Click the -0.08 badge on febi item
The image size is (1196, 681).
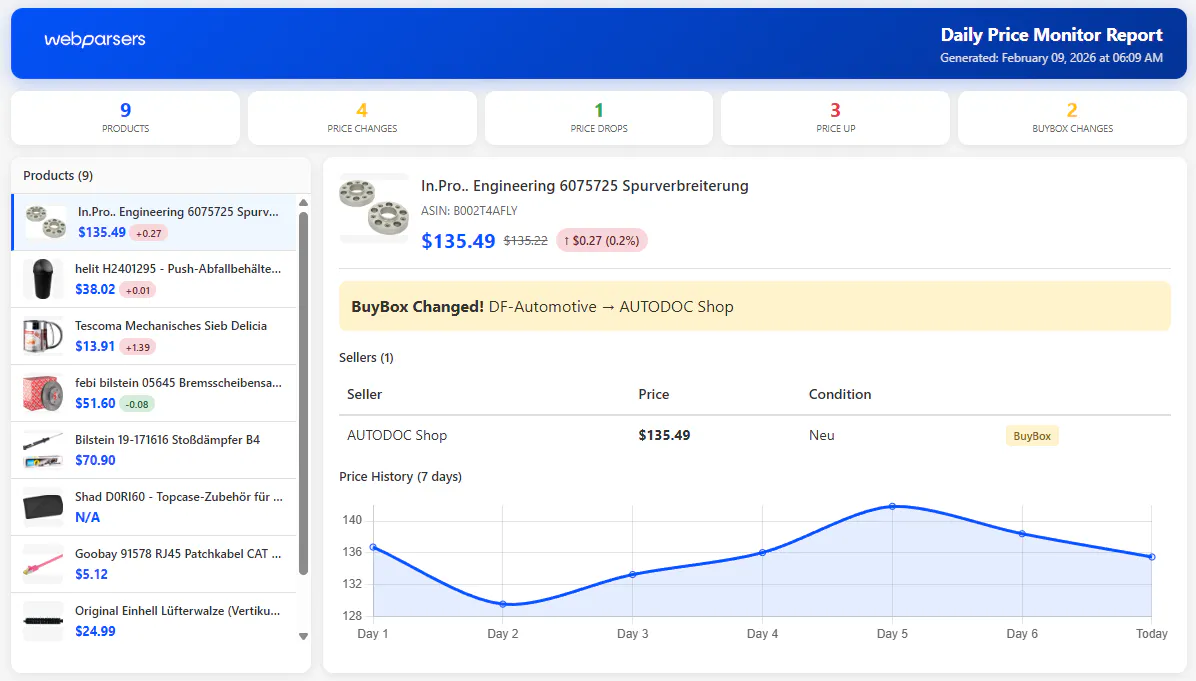137,404
